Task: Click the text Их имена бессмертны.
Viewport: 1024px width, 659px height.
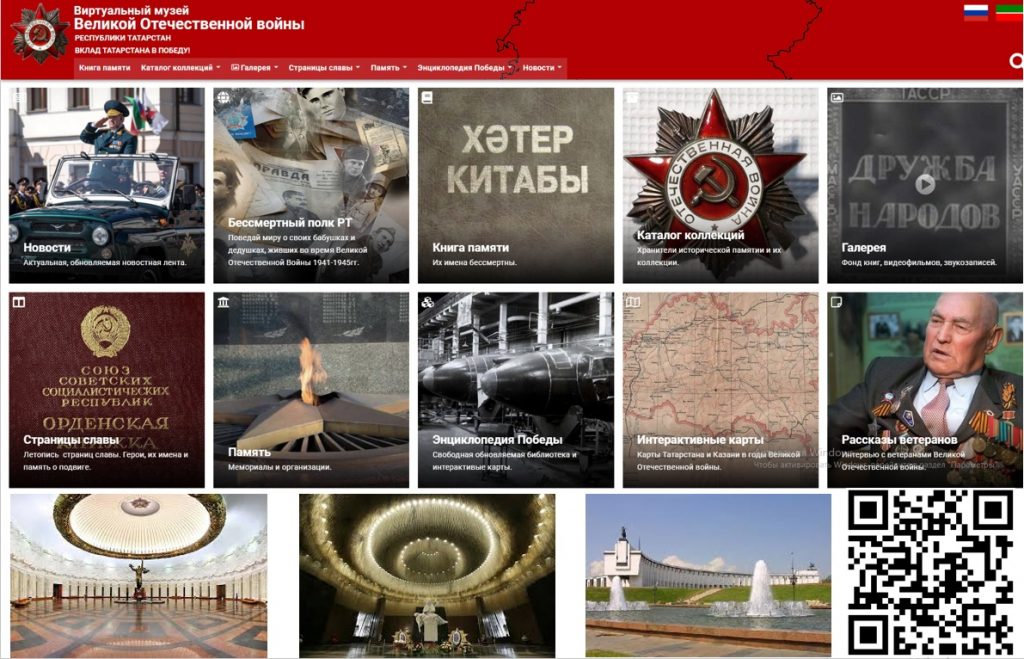Action: click(474, 263)
